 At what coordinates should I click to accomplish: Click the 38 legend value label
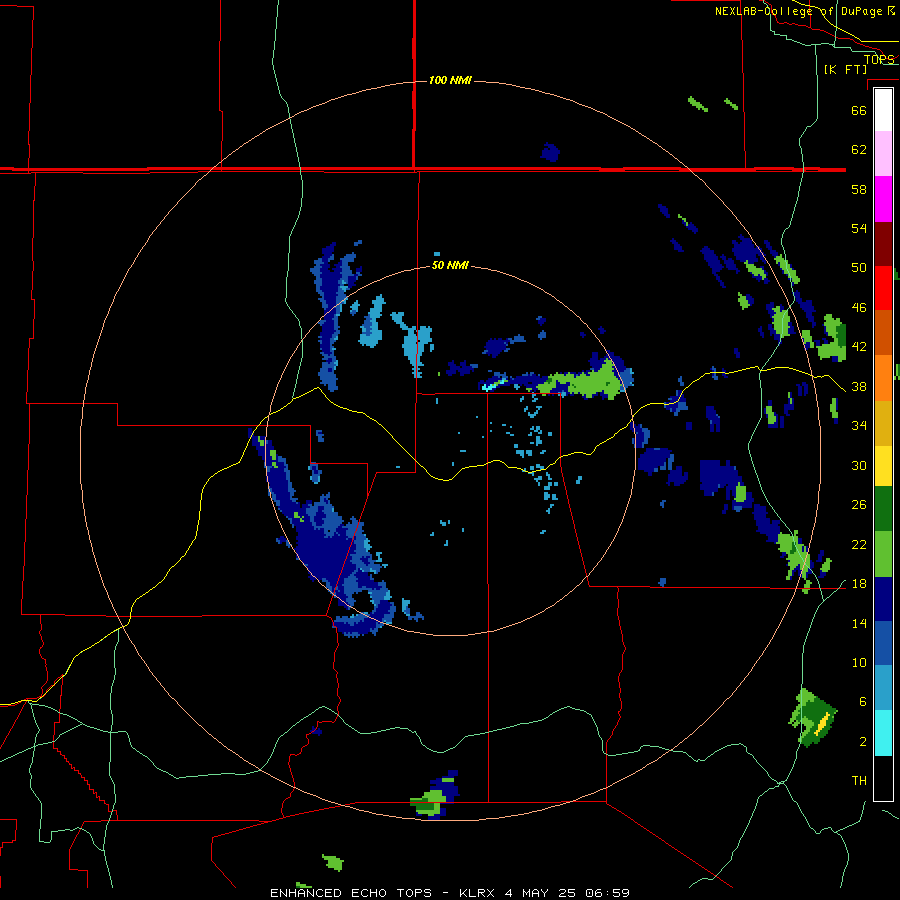(859, 386)
